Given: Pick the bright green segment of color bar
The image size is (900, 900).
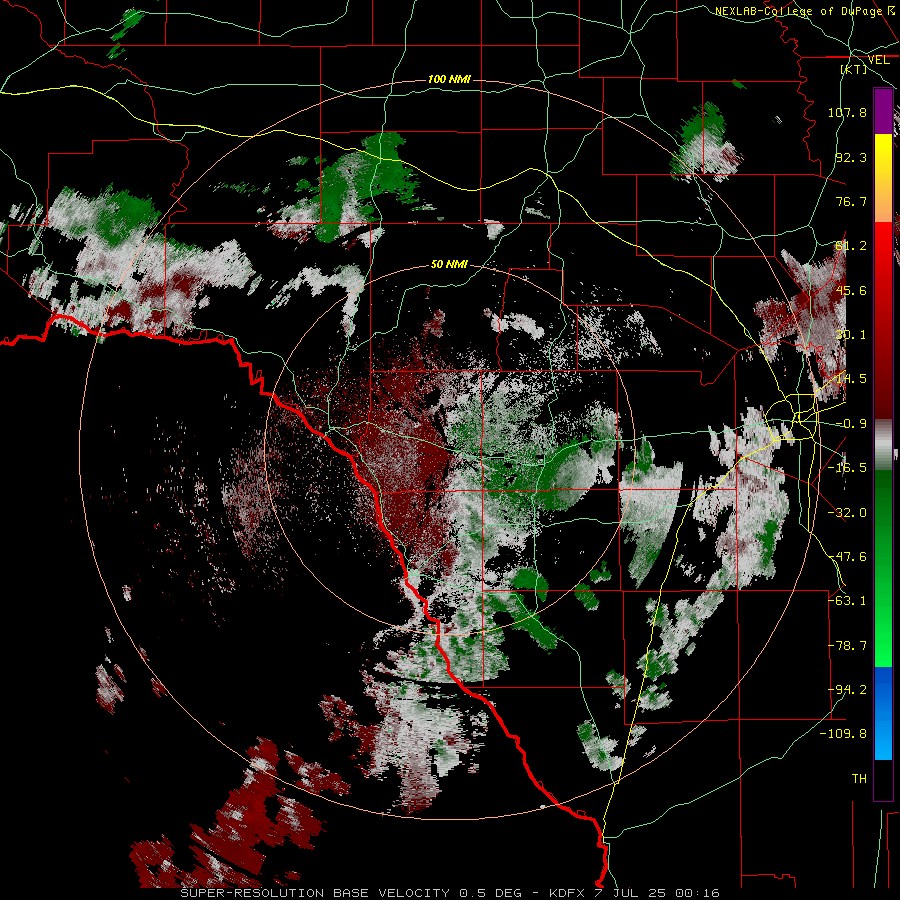Looking at the screenshot, I should click(883, 626).
